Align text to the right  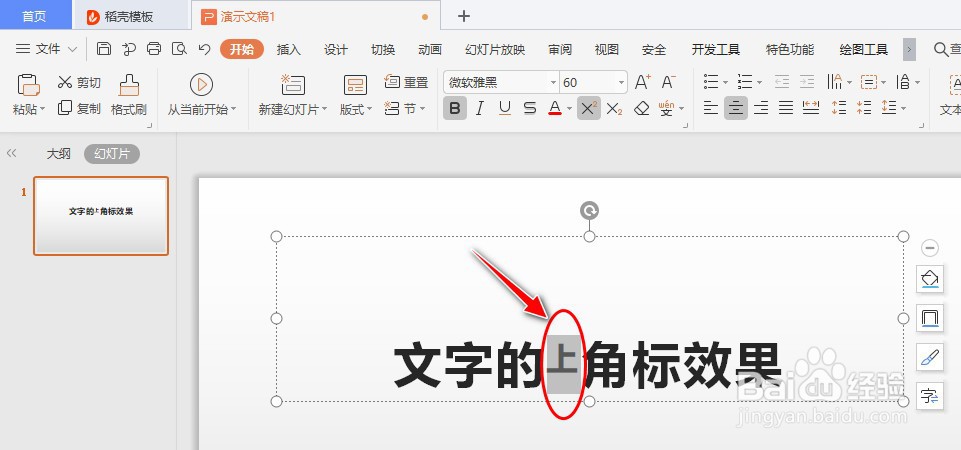[x=761, y=109]
